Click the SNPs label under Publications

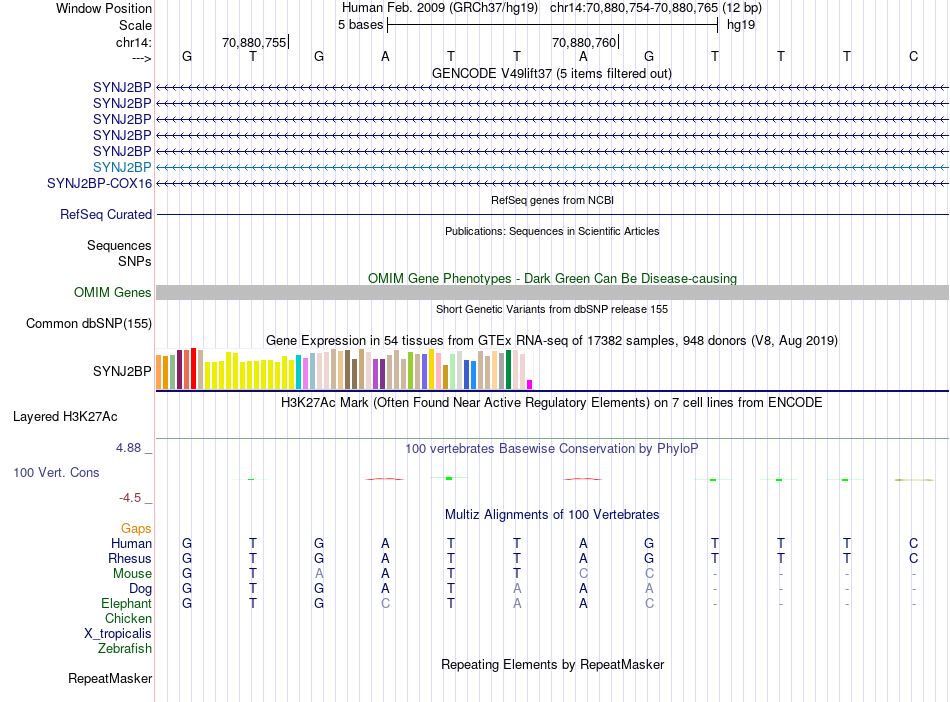coord(135,261)
